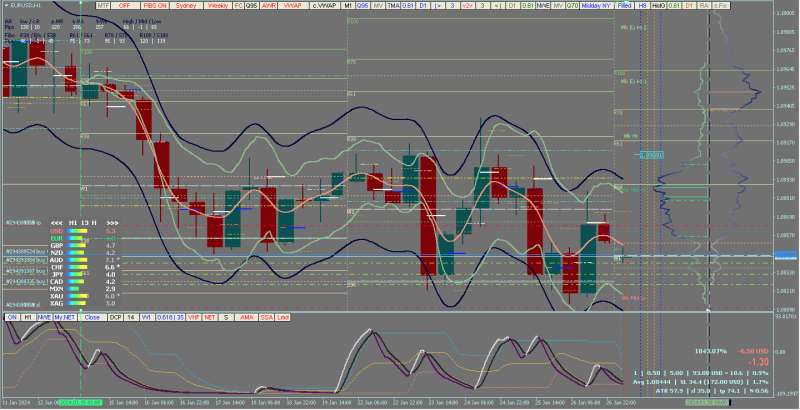This screenshot has width=800, height=410.
Task: Click the CHF row label
Action: 57,267
